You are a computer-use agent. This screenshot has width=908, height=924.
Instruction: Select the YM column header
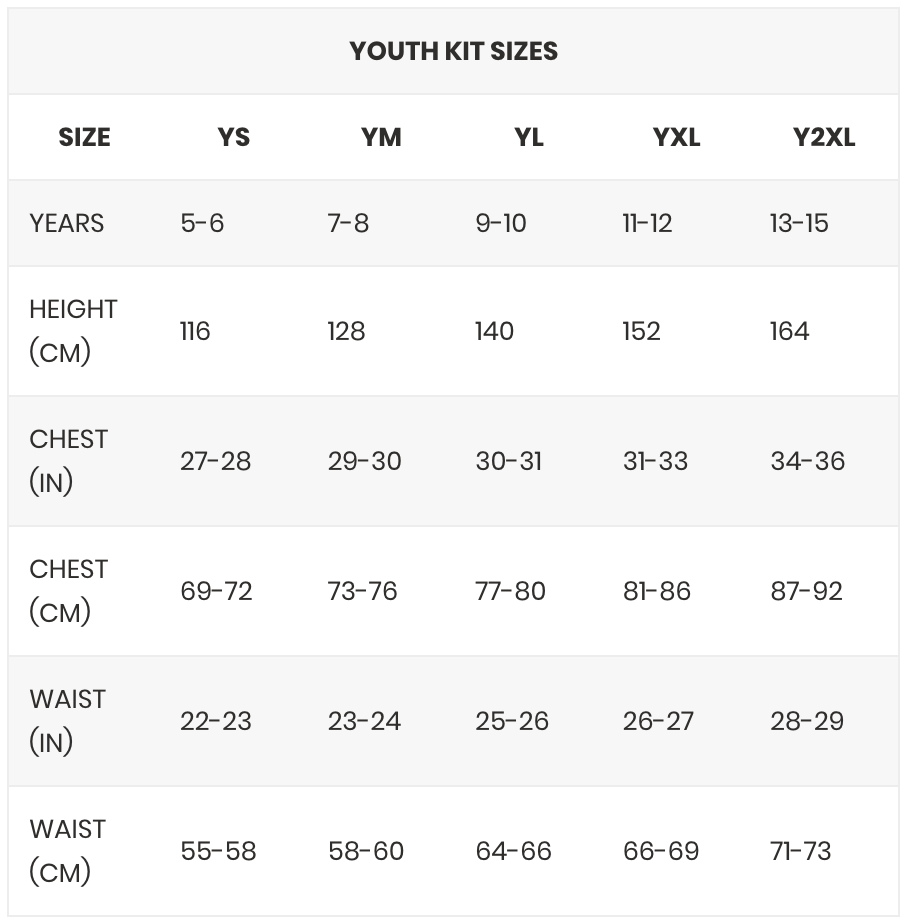tap(381, 137)
